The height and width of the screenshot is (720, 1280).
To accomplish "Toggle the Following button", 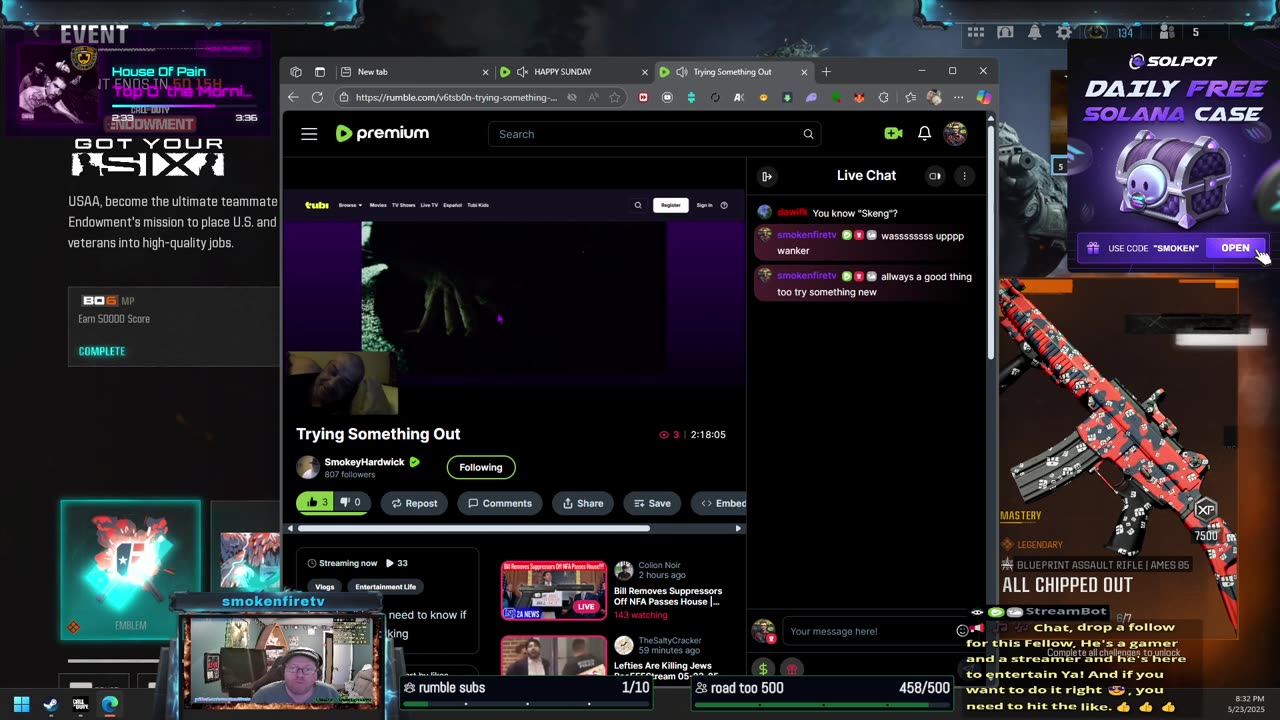I will coord(481,467).
